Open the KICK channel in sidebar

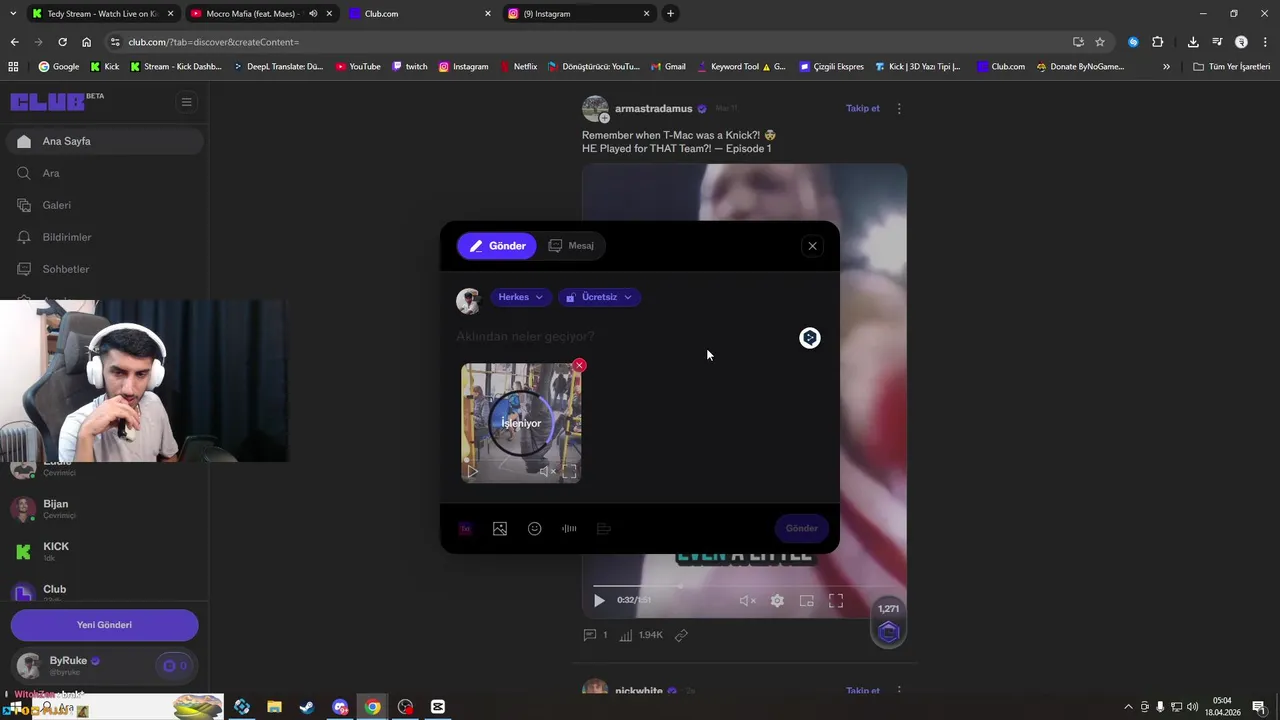click(x=104, y=551)
